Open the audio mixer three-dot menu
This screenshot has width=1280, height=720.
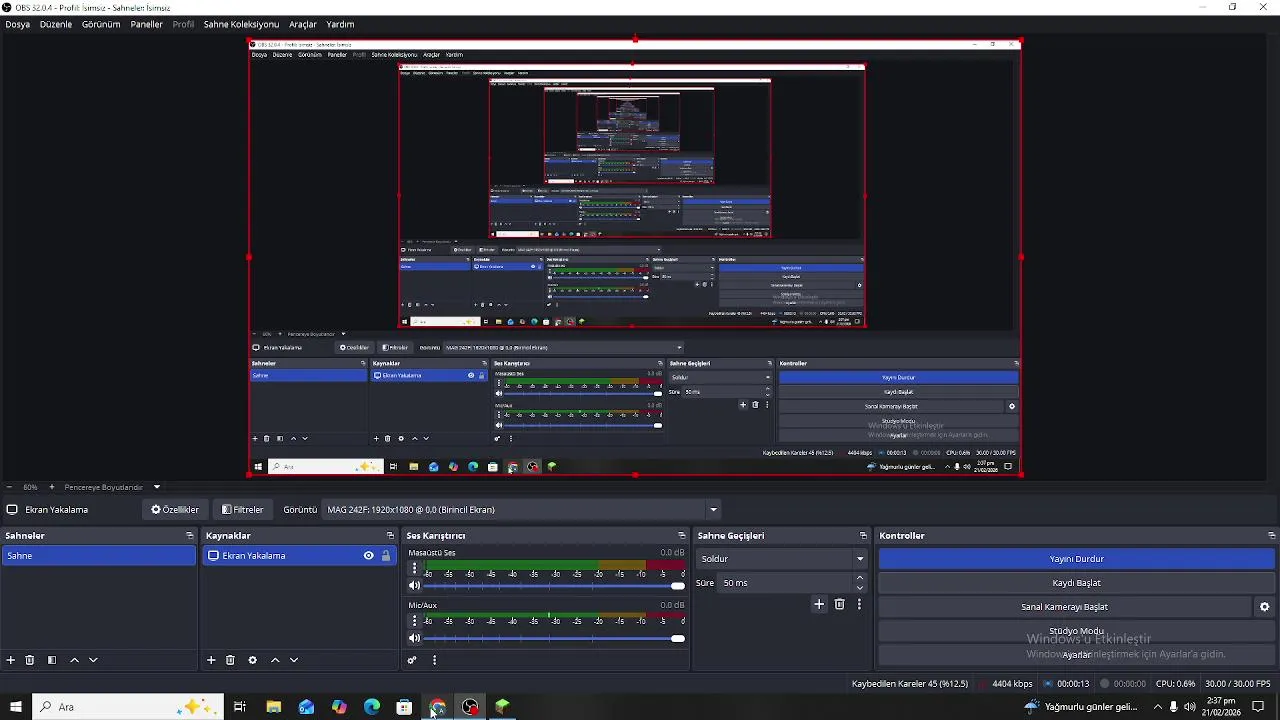coord(434,660)
